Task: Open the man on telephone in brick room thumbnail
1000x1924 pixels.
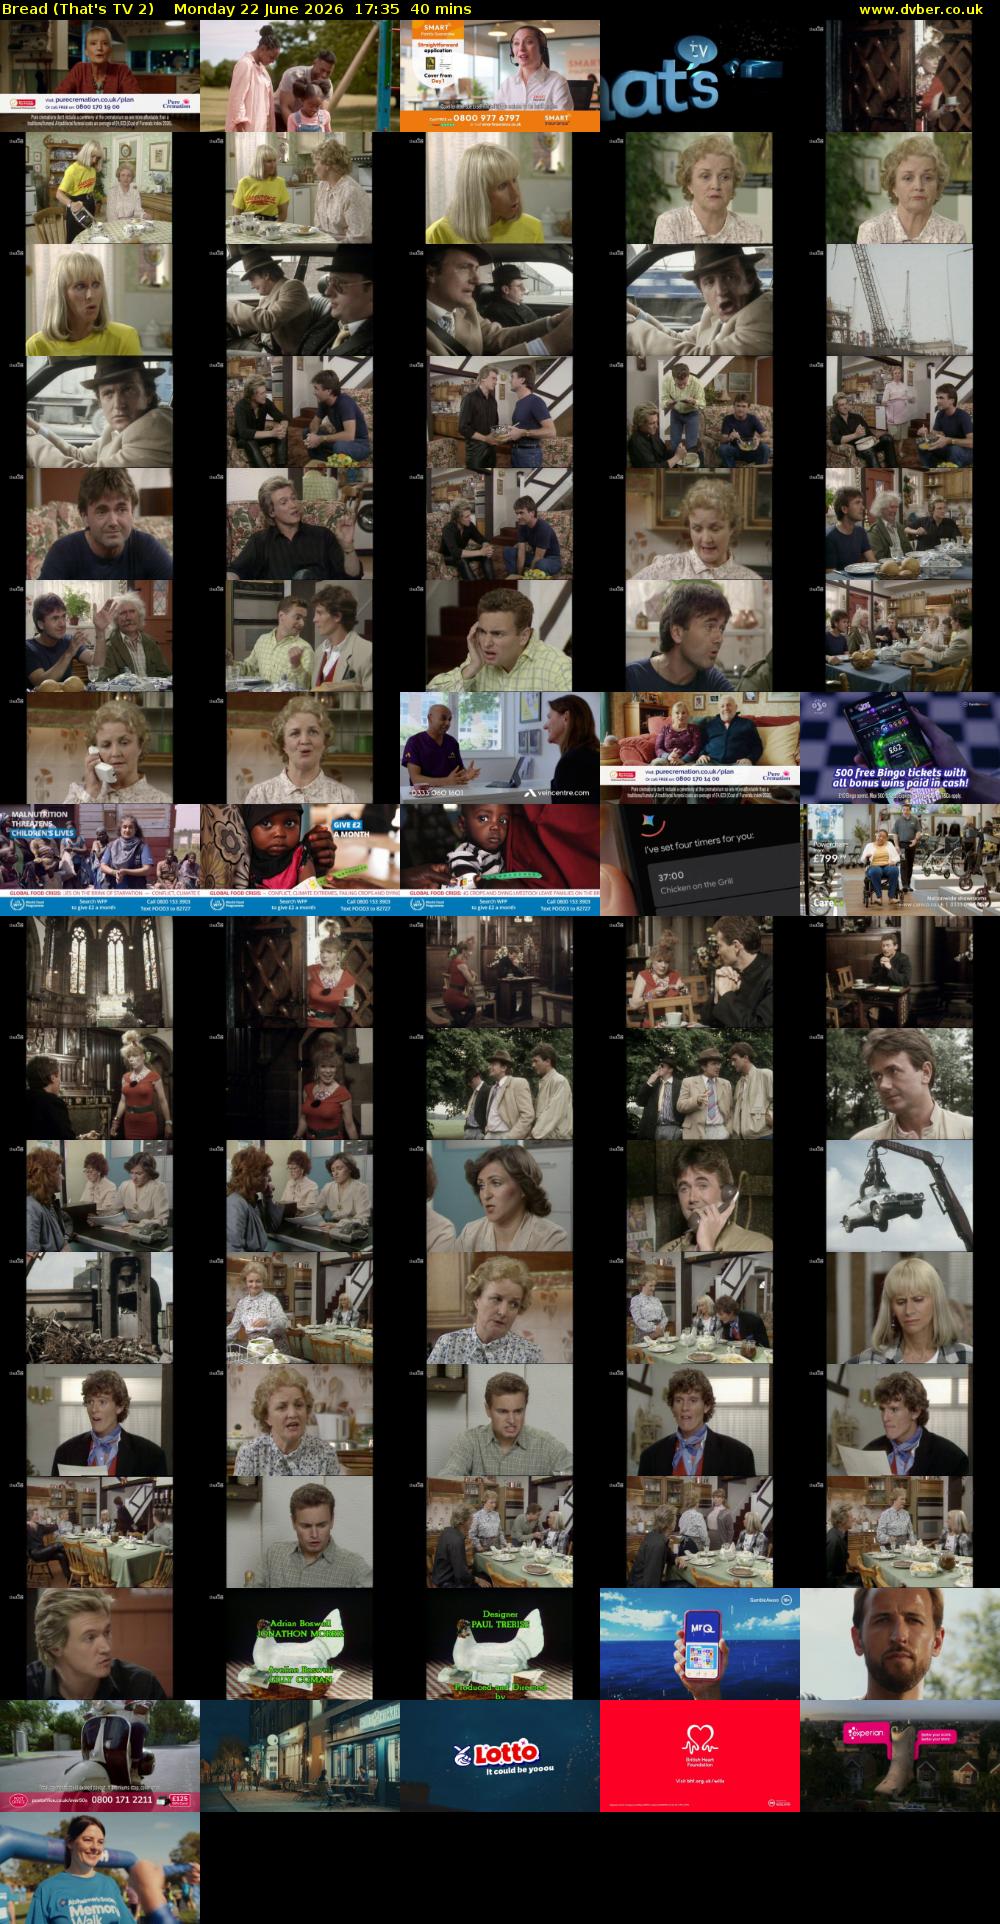Action: tap(700, 1196)
